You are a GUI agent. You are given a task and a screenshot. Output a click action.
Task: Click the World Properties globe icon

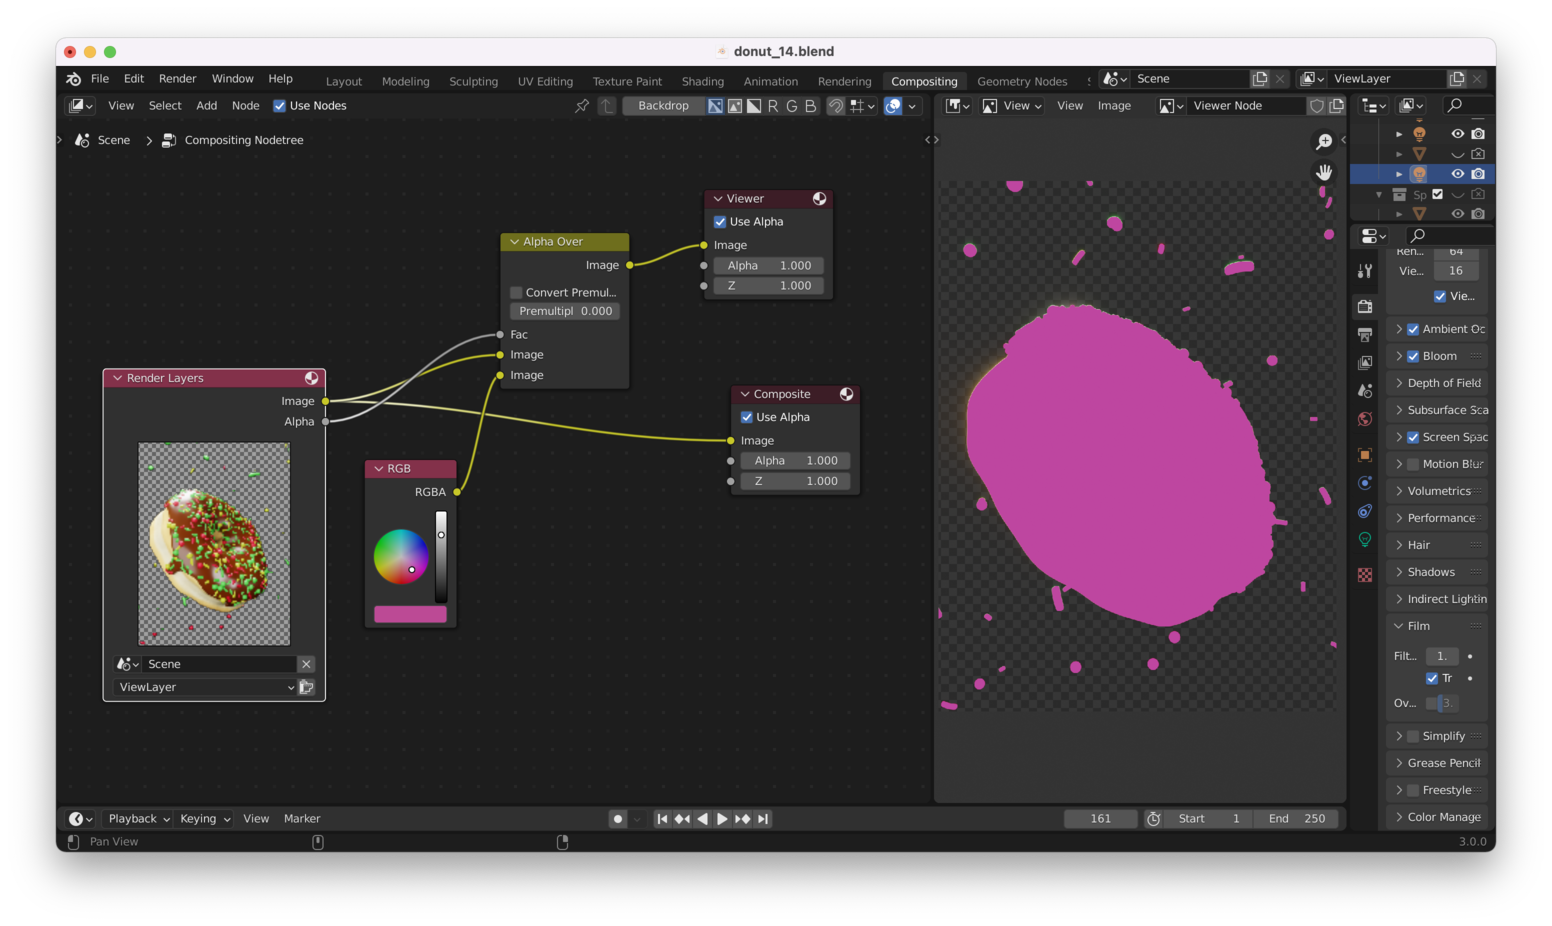[x=1365, y=419]
